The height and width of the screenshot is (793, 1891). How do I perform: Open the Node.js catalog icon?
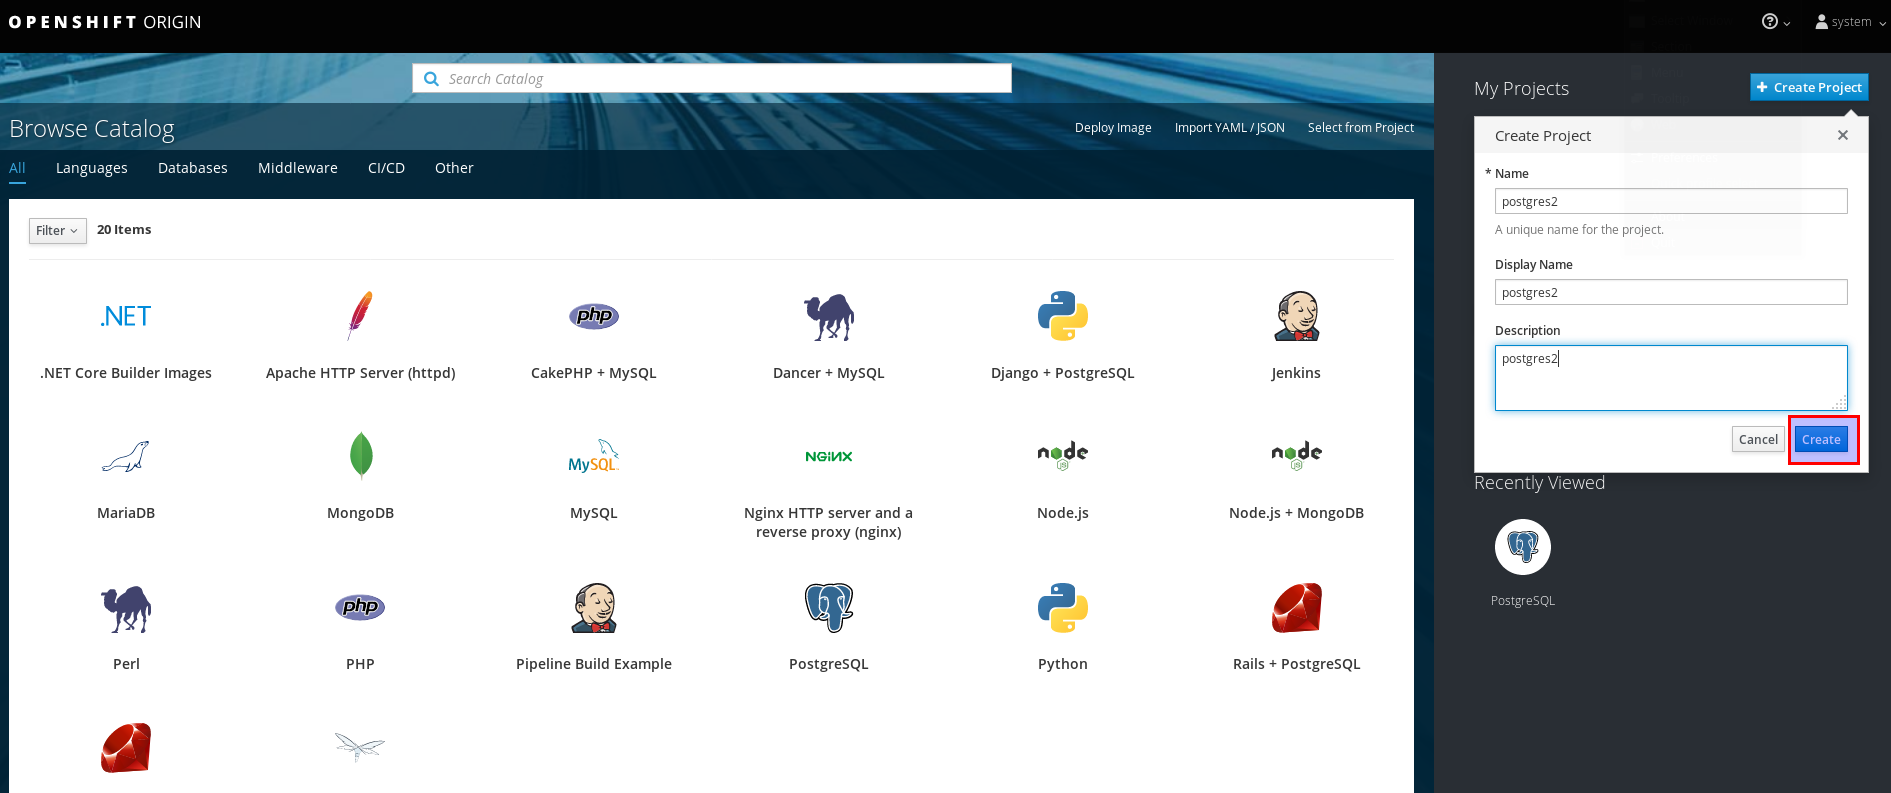pos(1063,456)
